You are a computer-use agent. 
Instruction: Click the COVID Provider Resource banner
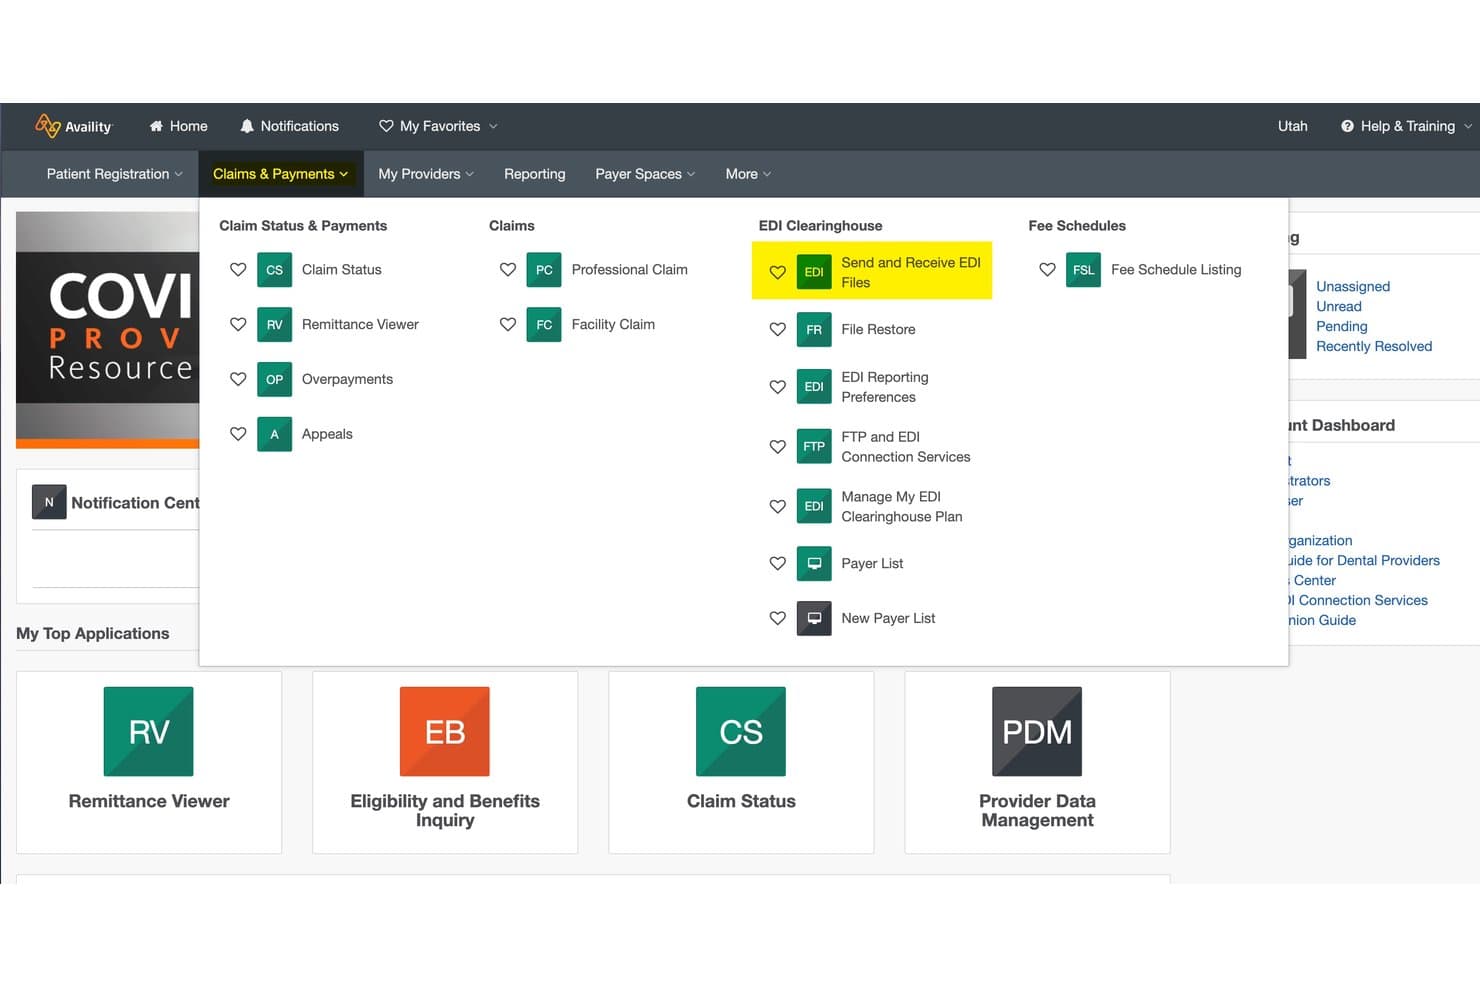[108, 329]
